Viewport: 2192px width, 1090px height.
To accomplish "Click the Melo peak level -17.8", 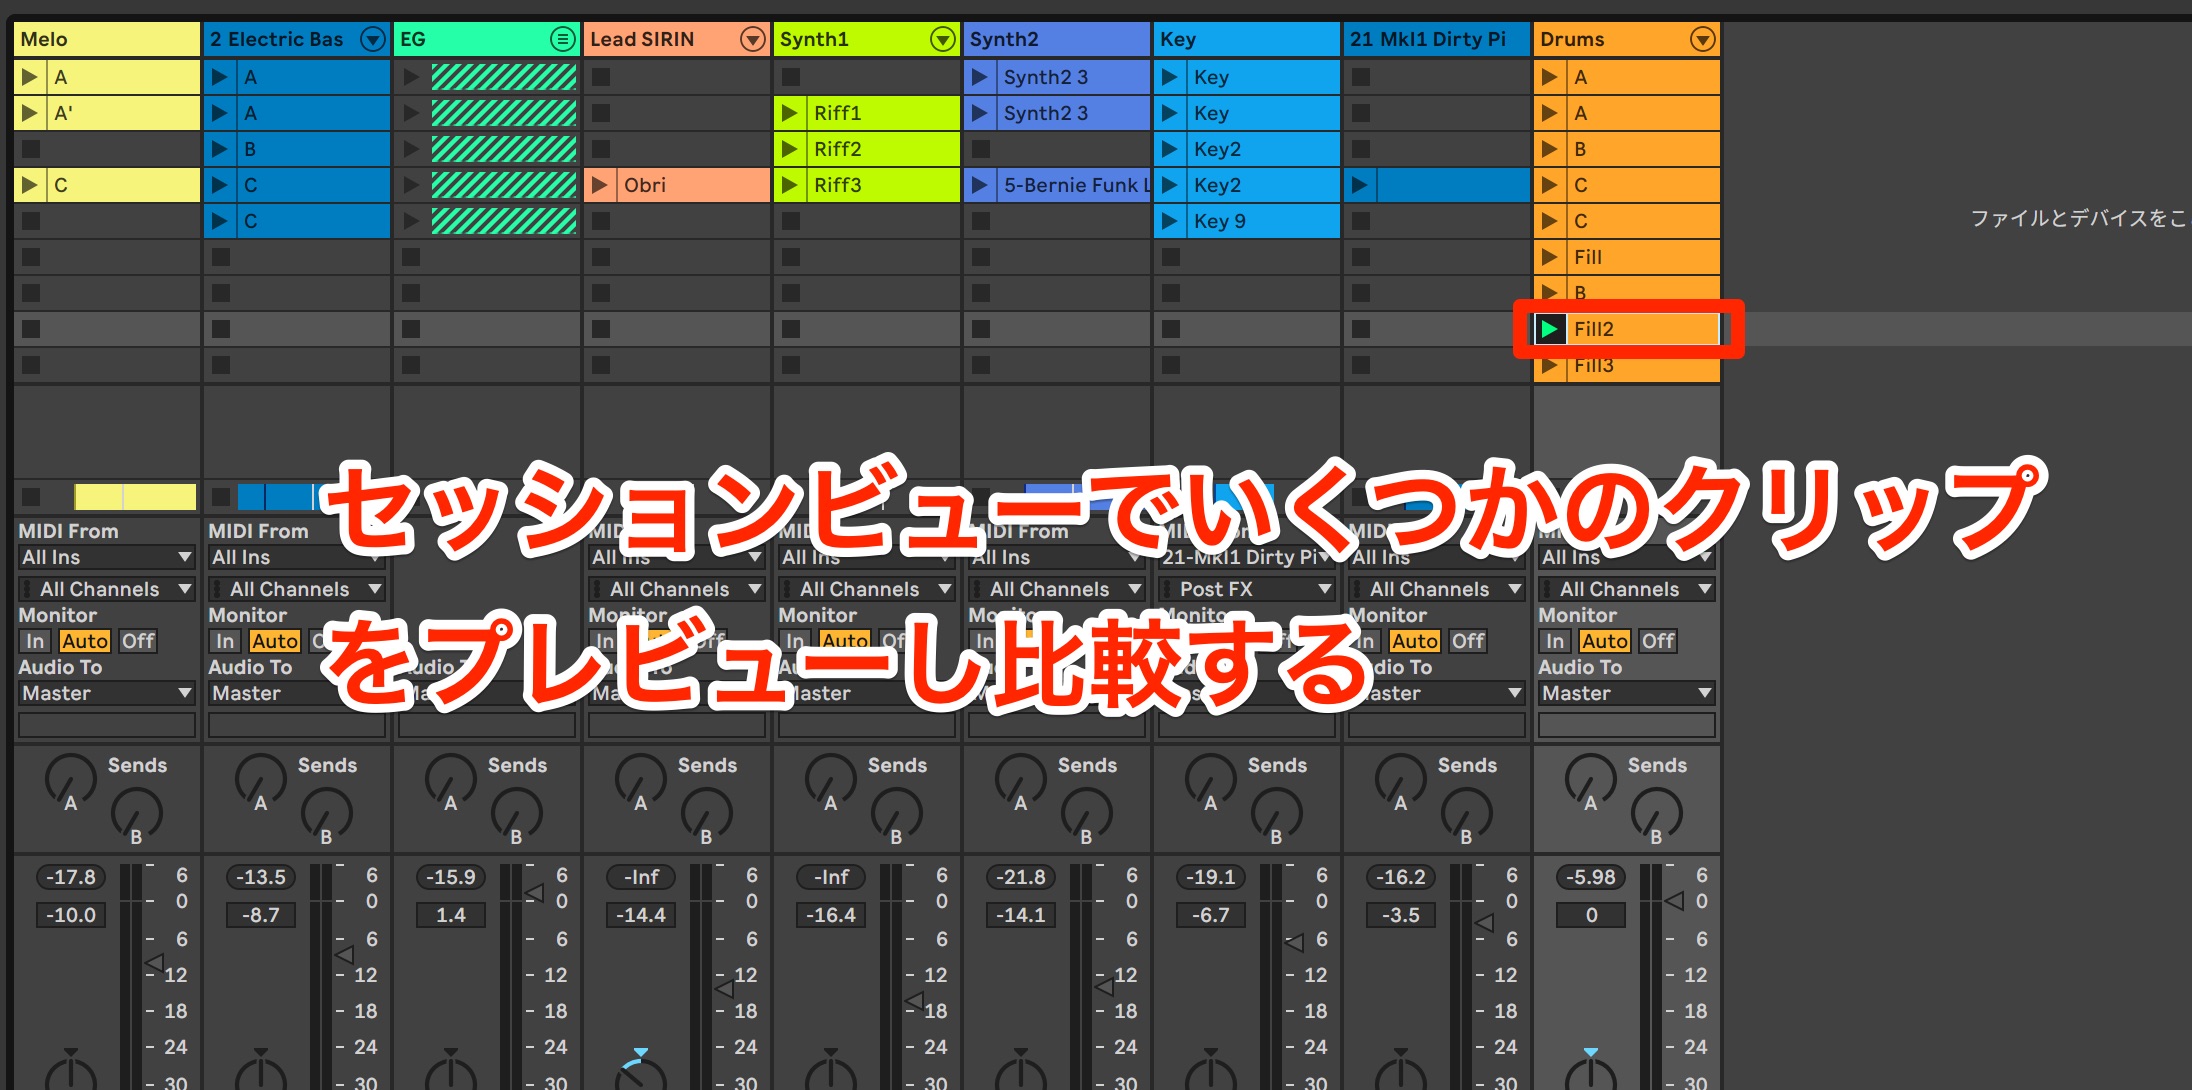I will click(x=71, y=877).
